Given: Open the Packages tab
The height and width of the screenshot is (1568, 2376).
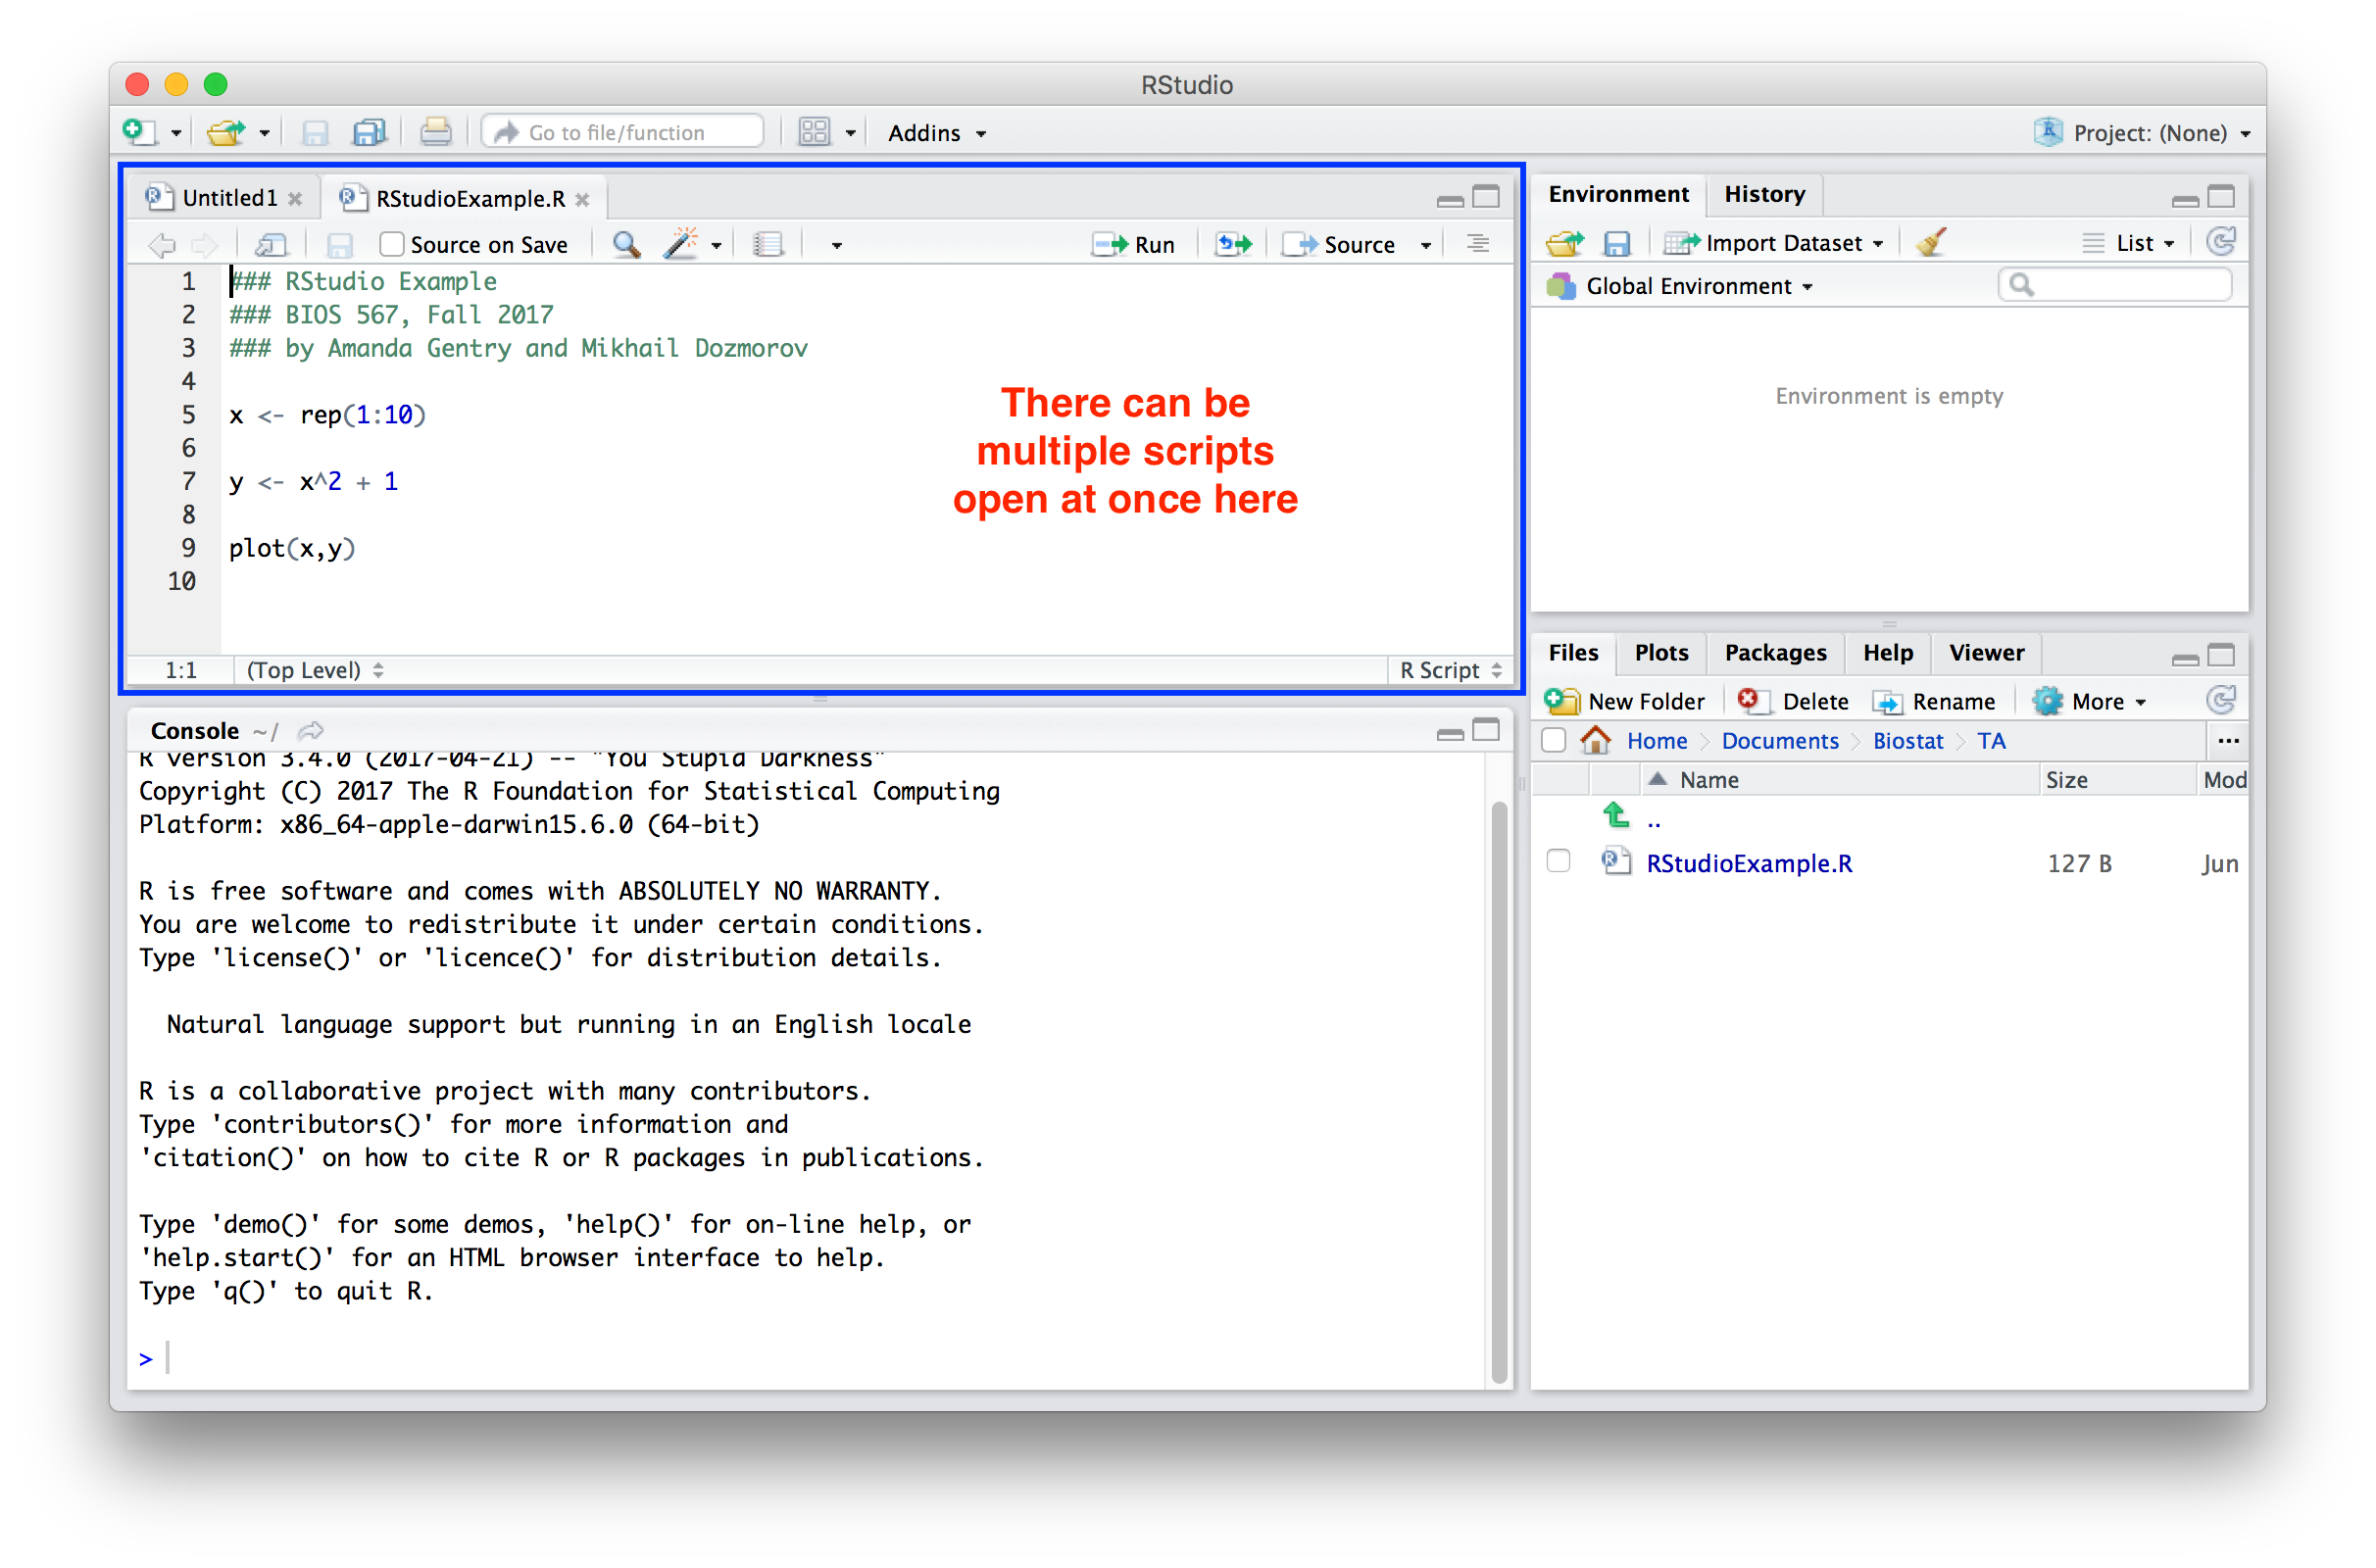Looking at the screenshot, I should [x=1775, y=653].
